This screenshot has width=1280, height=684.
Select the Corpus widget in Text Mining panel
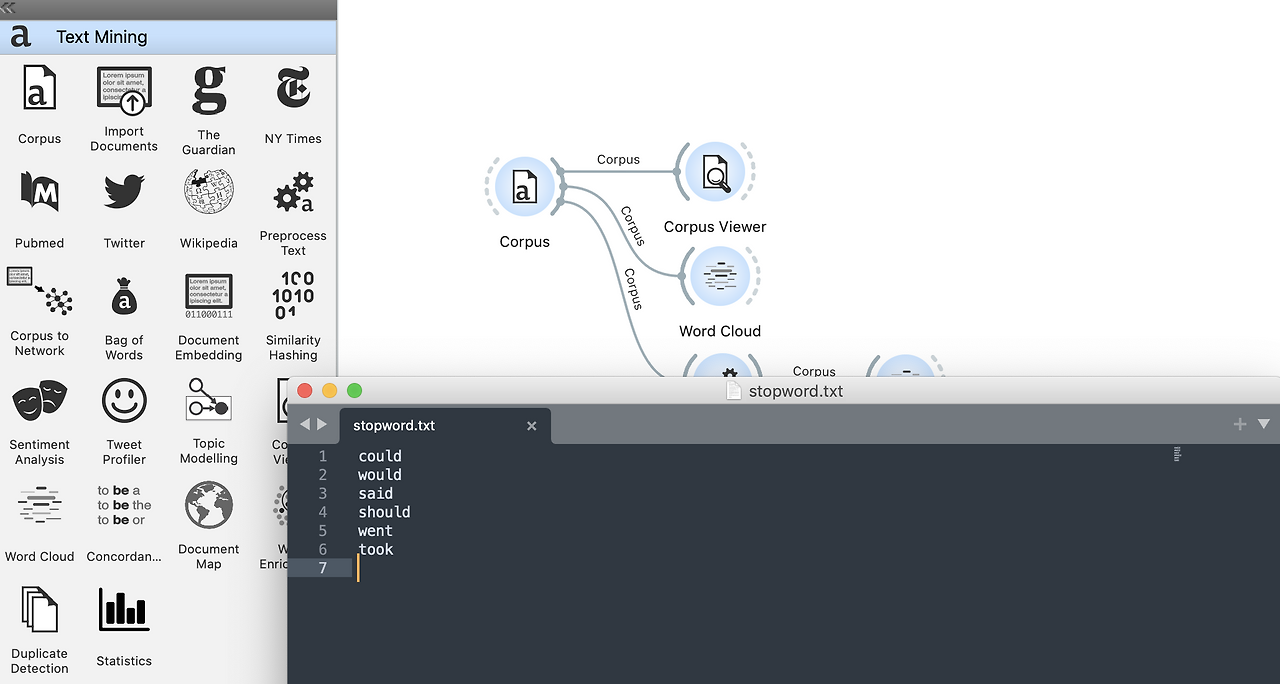[39, 104]
